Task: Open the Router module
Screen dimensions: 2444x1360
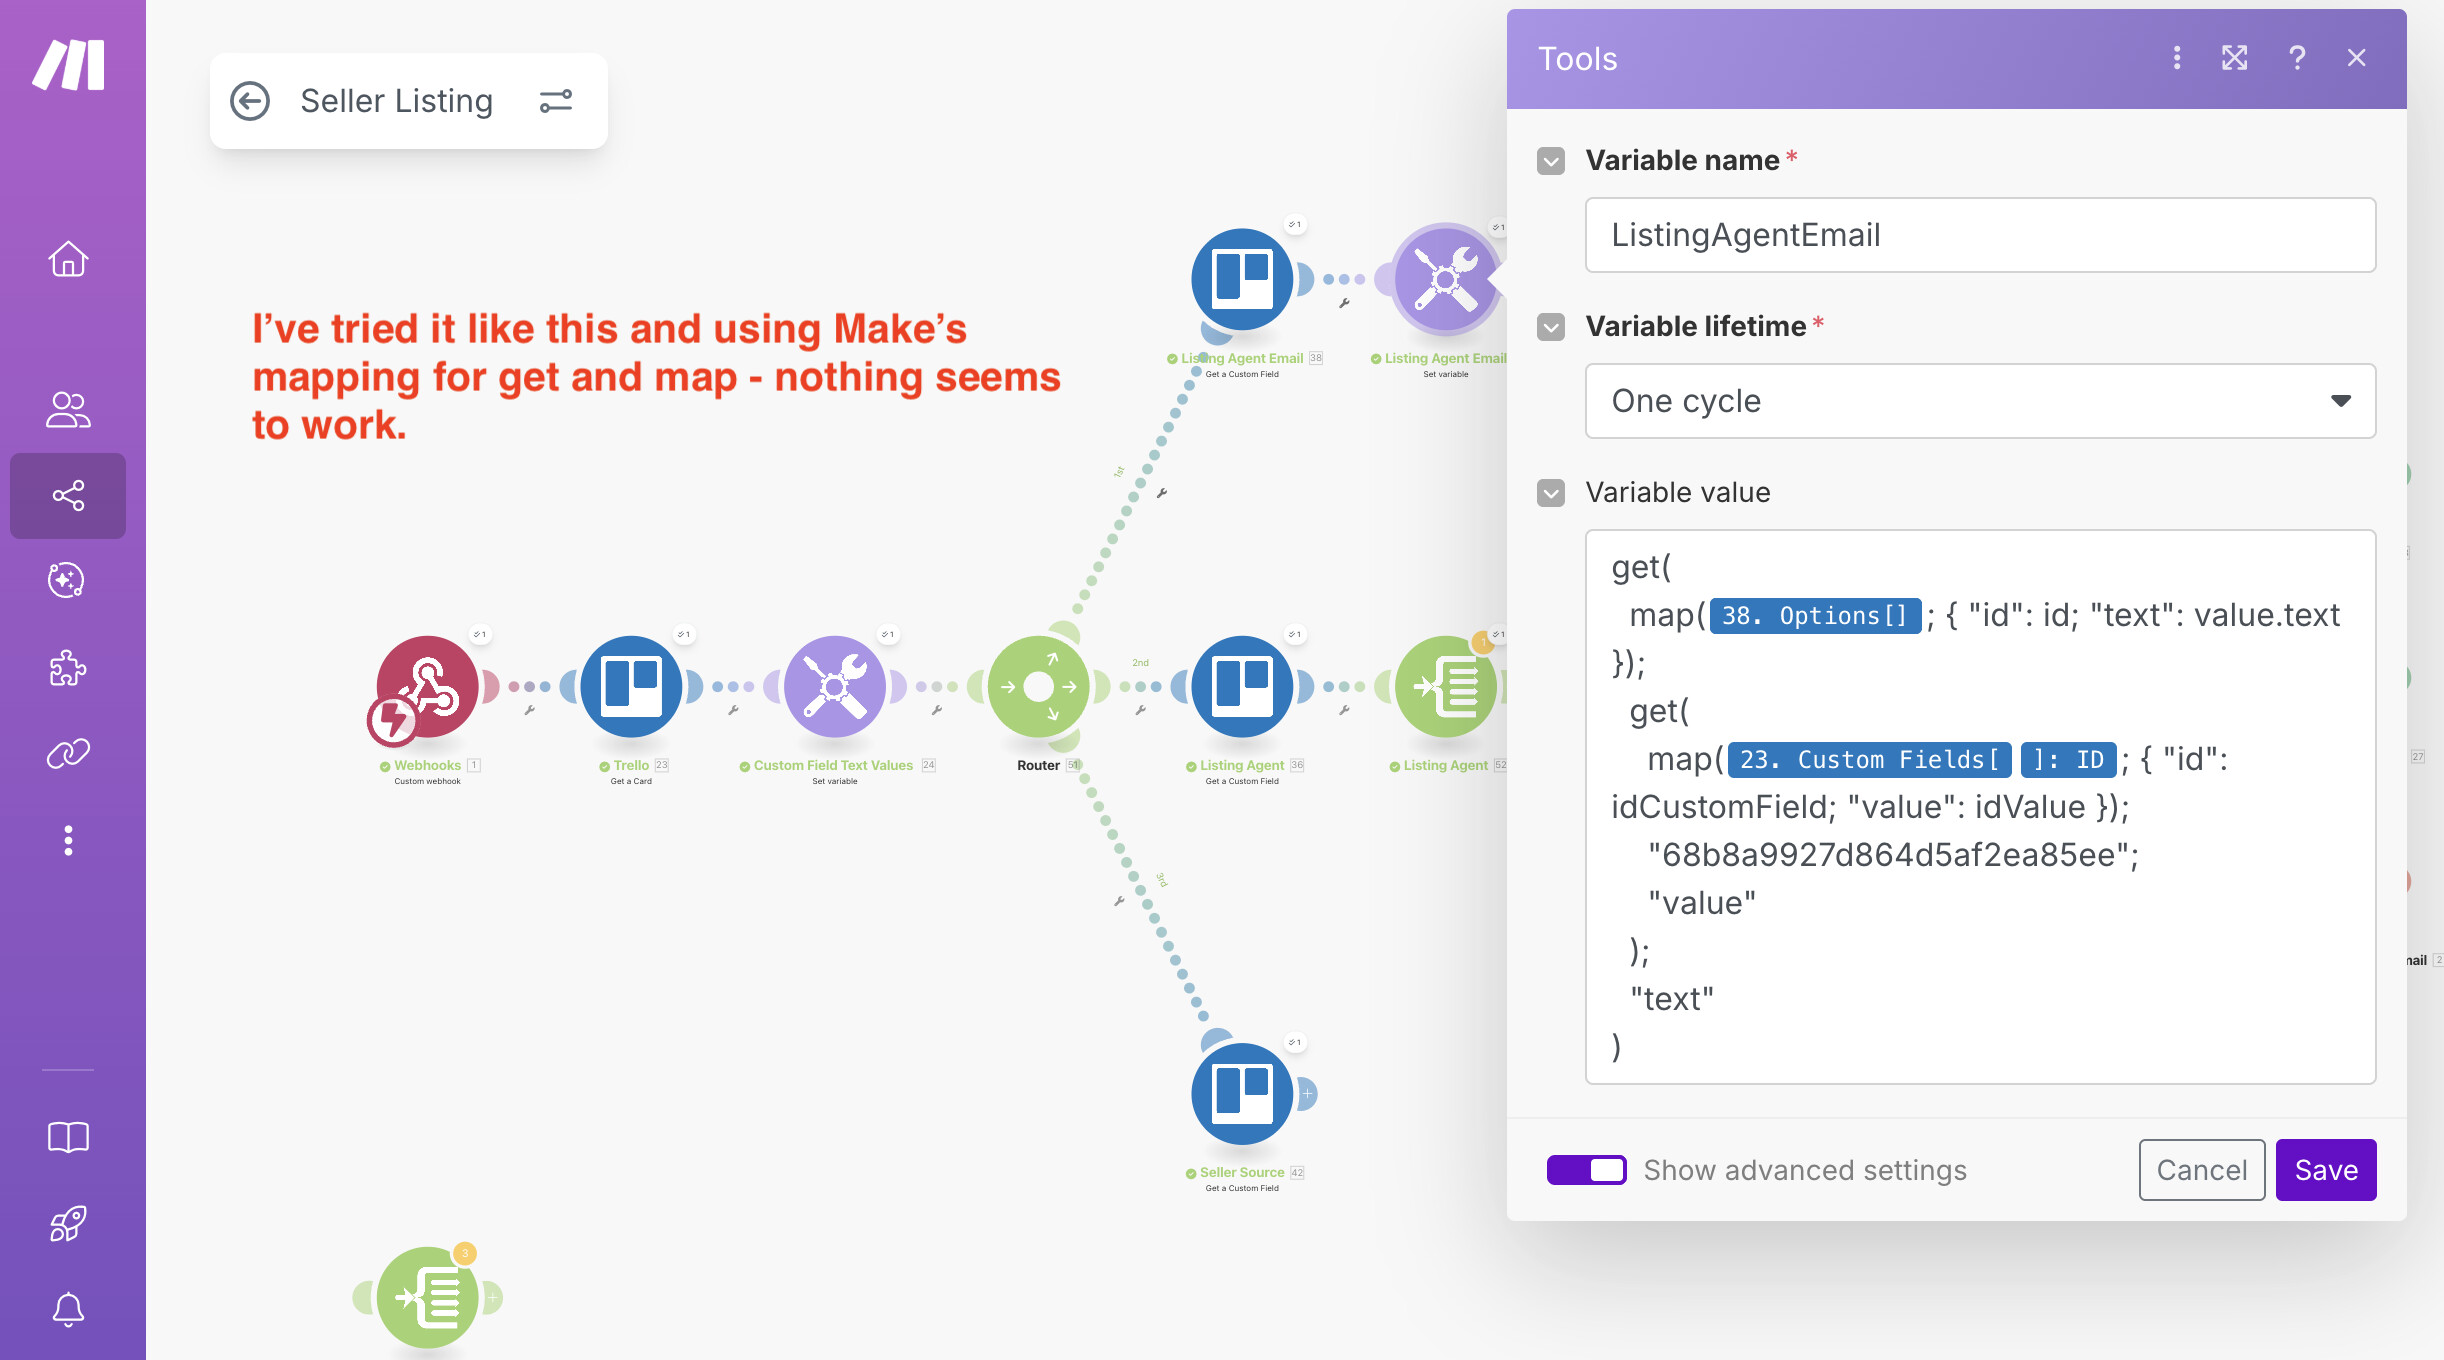Action: [1038, 687]
